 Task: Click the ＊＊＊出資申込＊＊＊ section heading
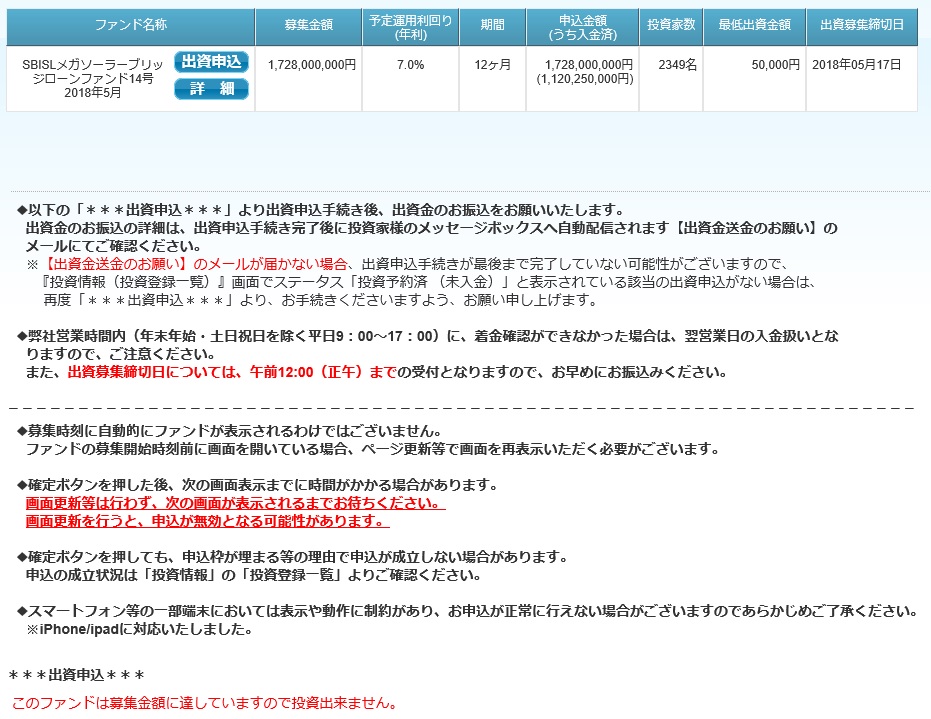(77, 675)
